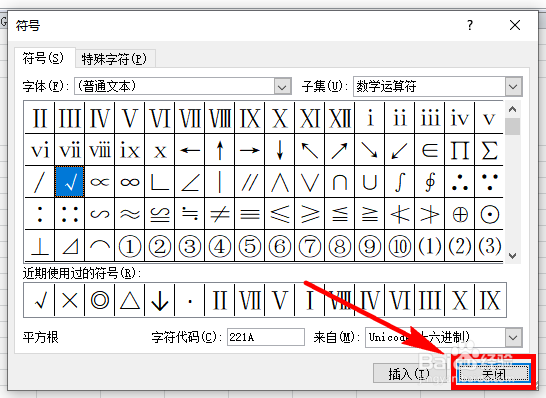546x398 pixels.
Task: Select the square root √ symbol in the grid
Action: click(70, 182)
